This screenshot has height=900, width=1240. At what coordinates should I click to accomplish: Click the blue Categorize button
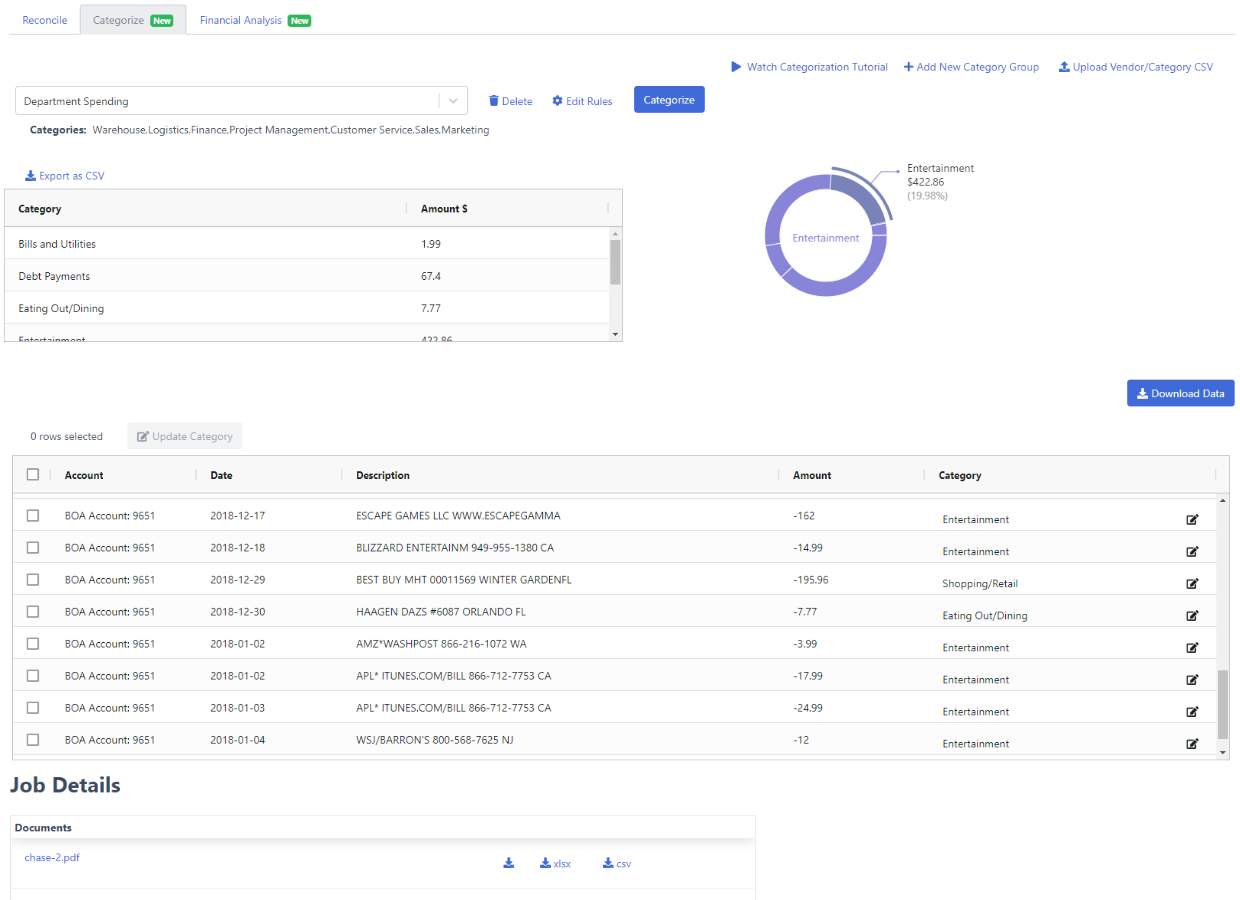(669, 100)
